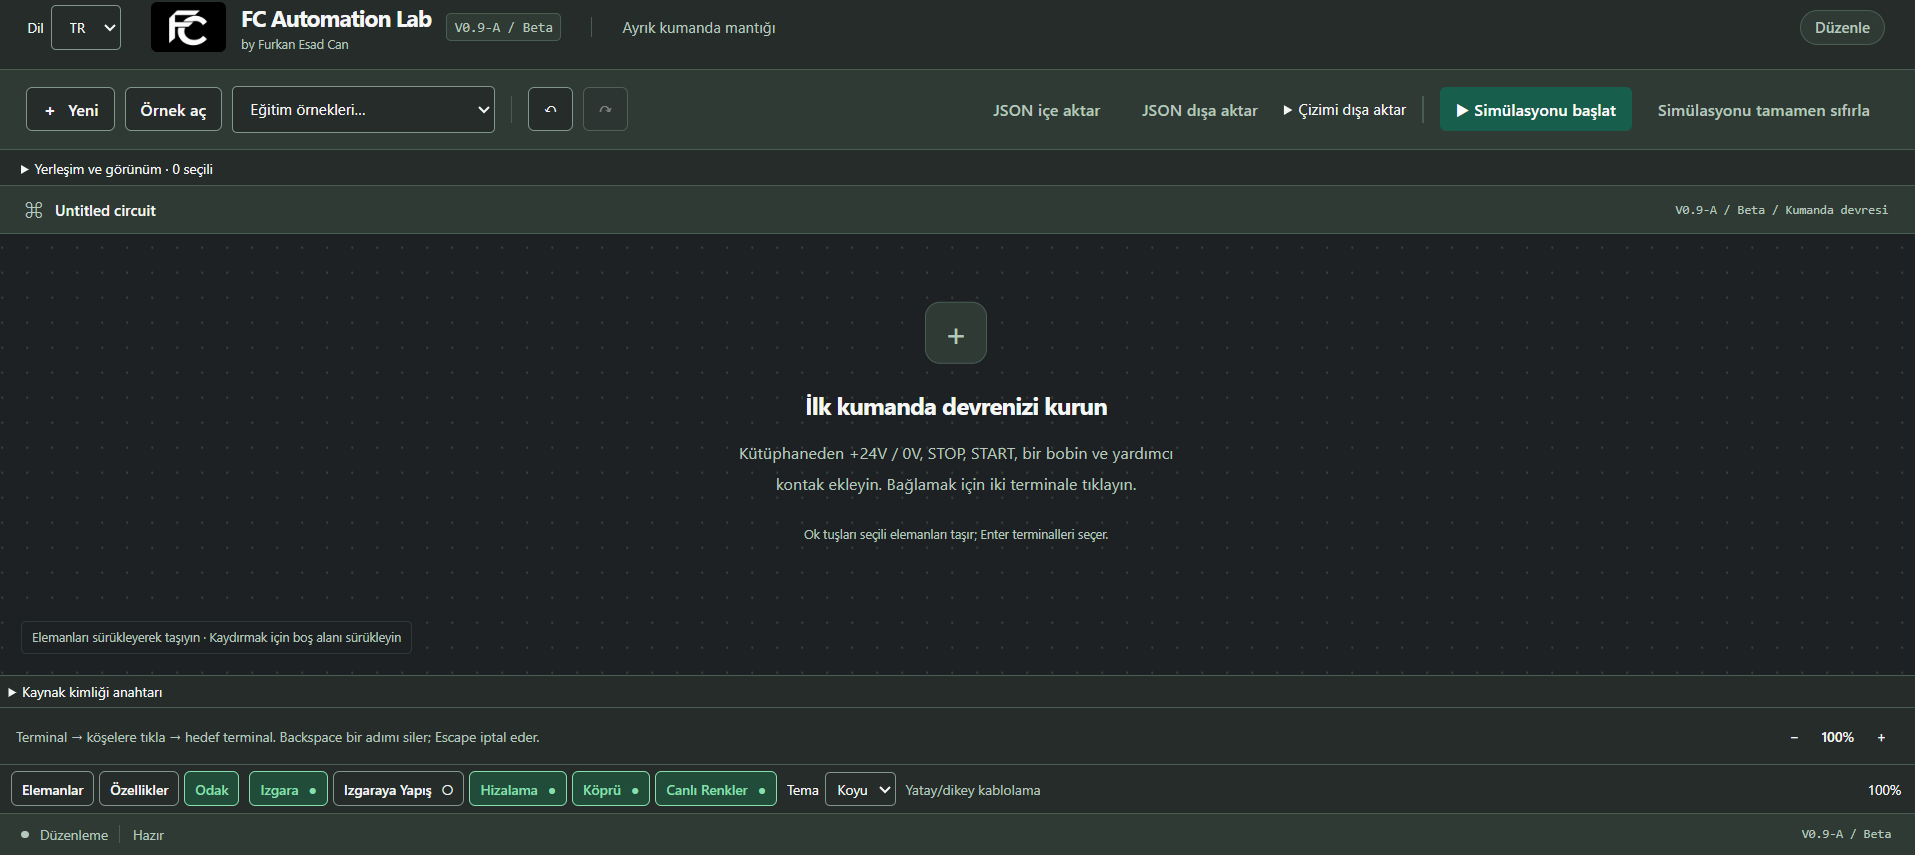This screenshot has height=855, width=1915.
Task: Toggle Odak focus mode
Action: coord(212,789)
